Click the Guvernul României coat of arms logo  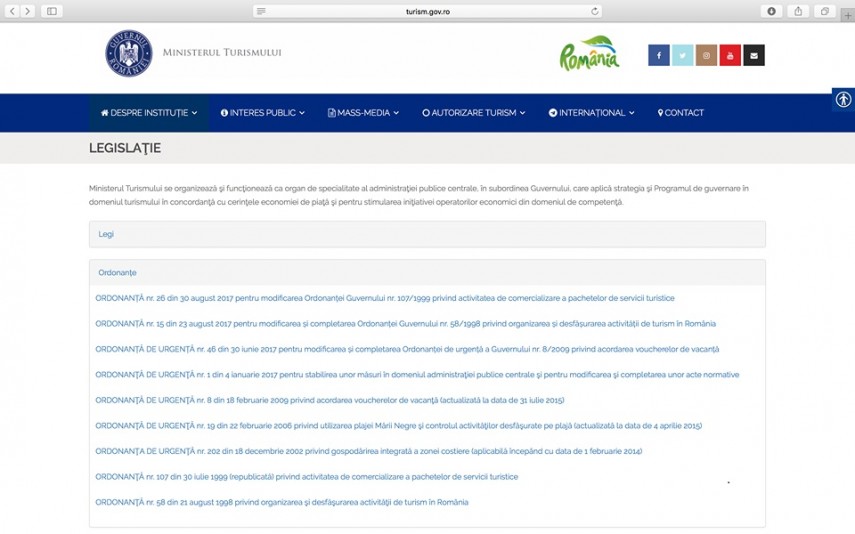coord(129,53)
